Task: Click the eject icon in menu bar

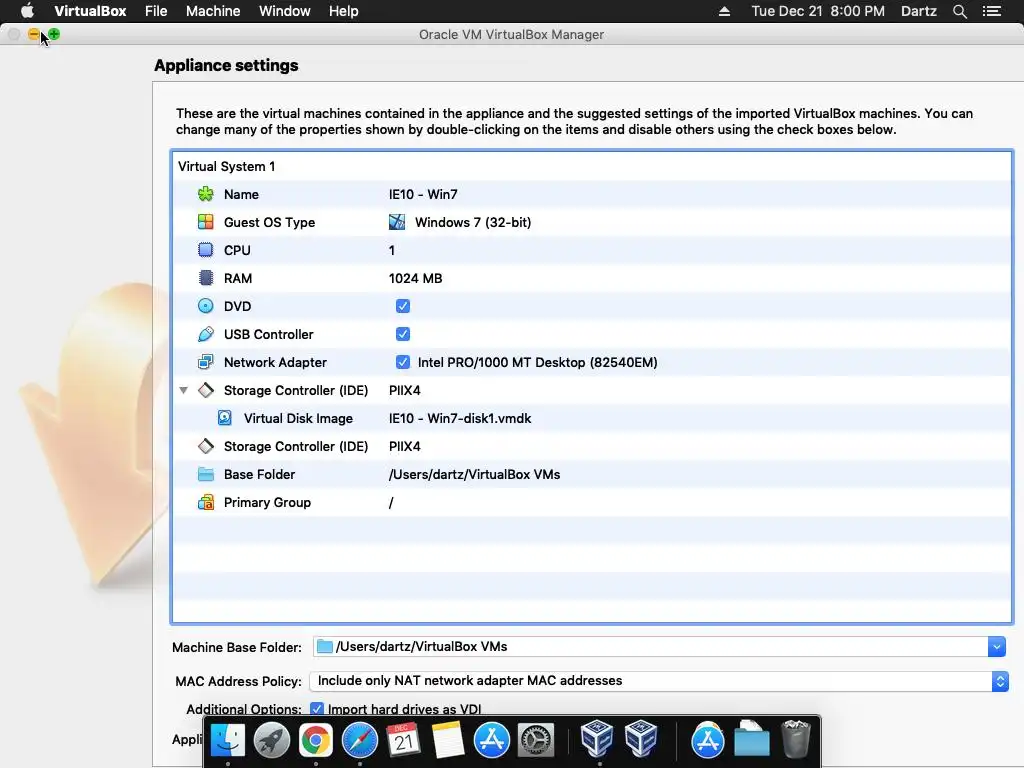Action: [724, 11]
